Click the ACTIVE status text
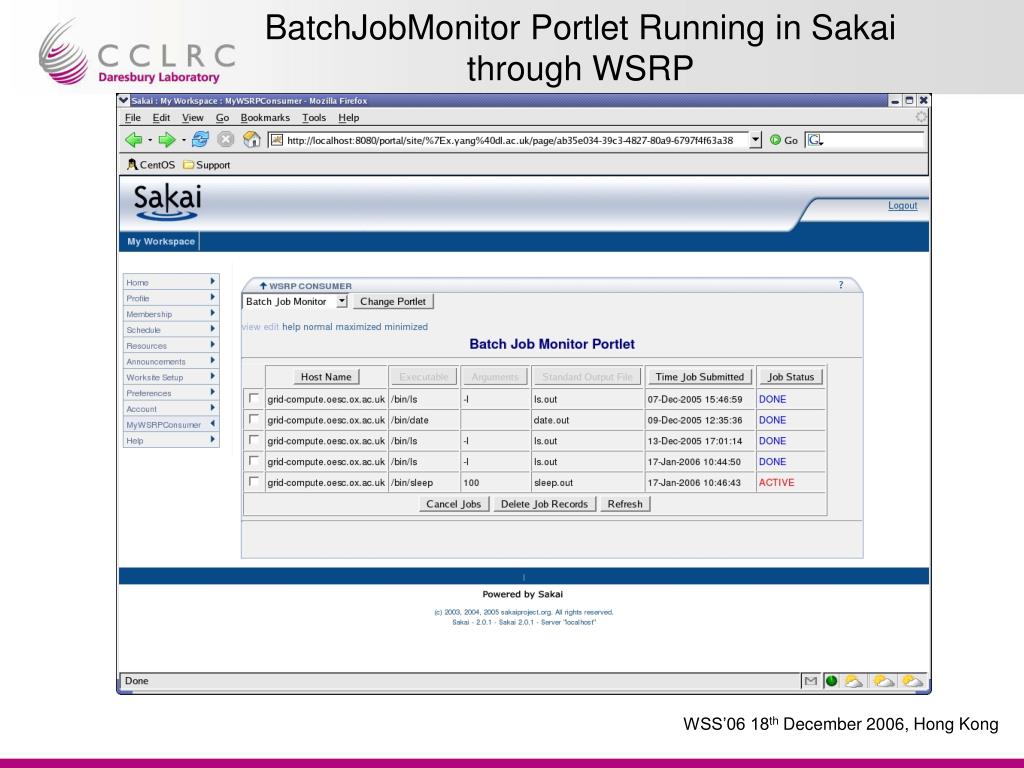The width and height of the screenshot is (1024, 768). 776,483
